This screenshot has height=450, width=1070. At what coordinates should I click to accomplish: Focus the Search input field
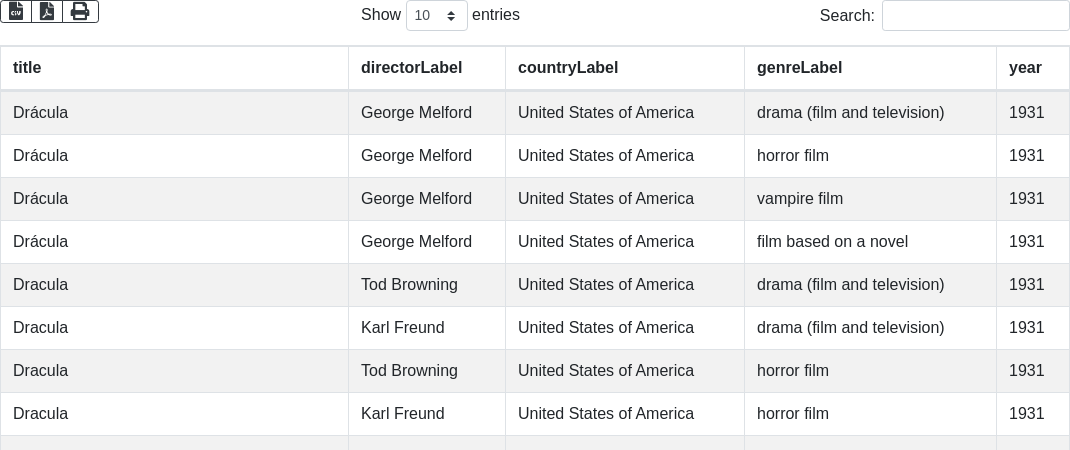click(975, 16)
